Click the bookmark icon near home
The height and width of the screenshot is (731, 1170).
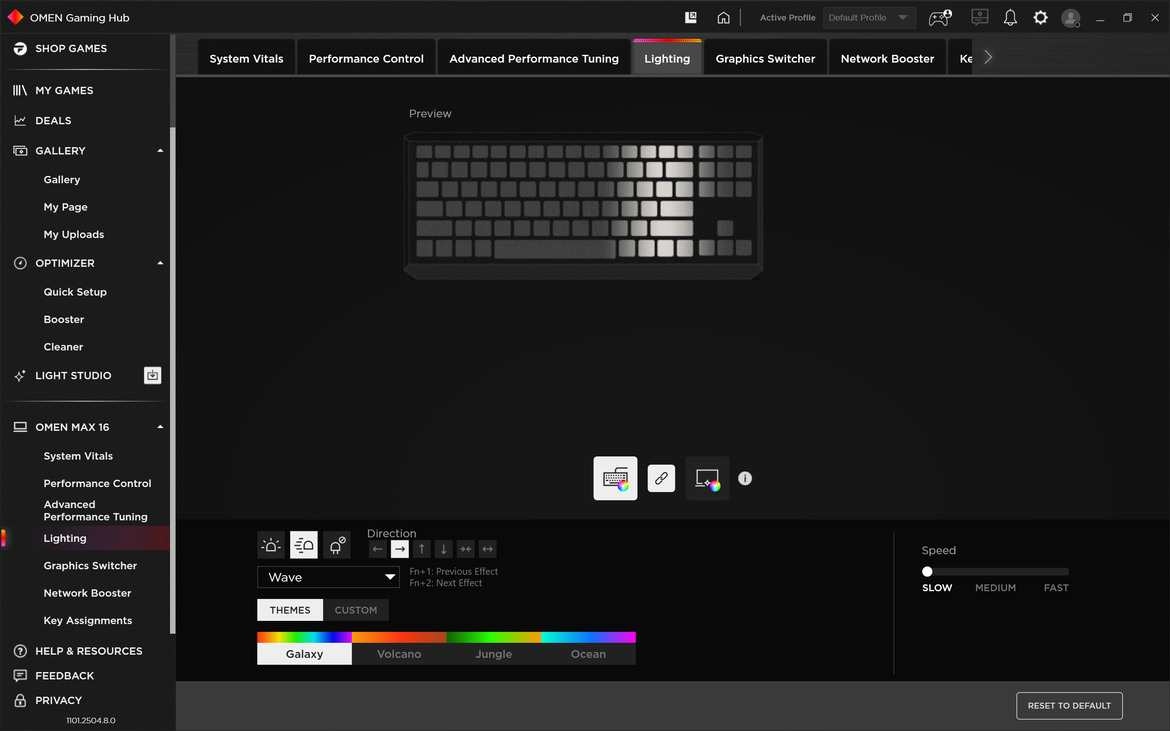click(691, 17)
